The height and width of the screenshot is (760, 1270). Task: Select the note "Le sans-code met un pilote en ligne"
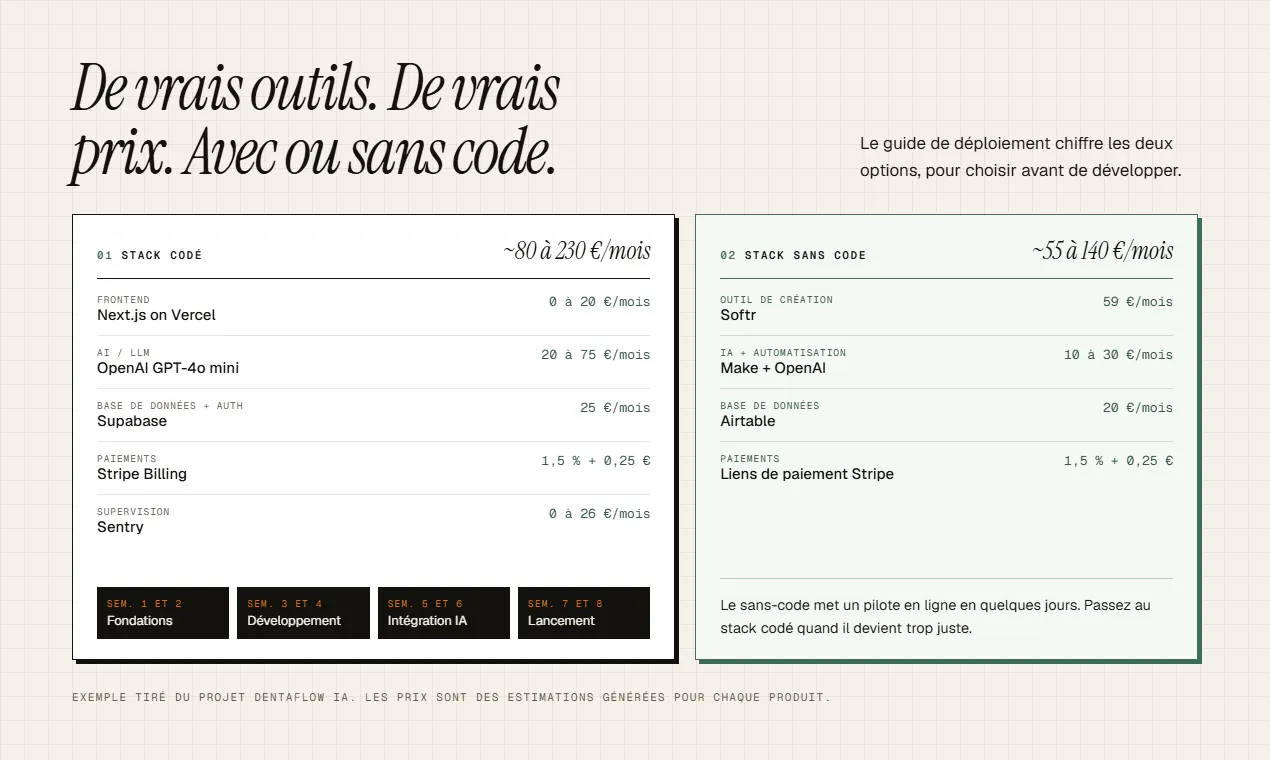(x=936, y=617)
